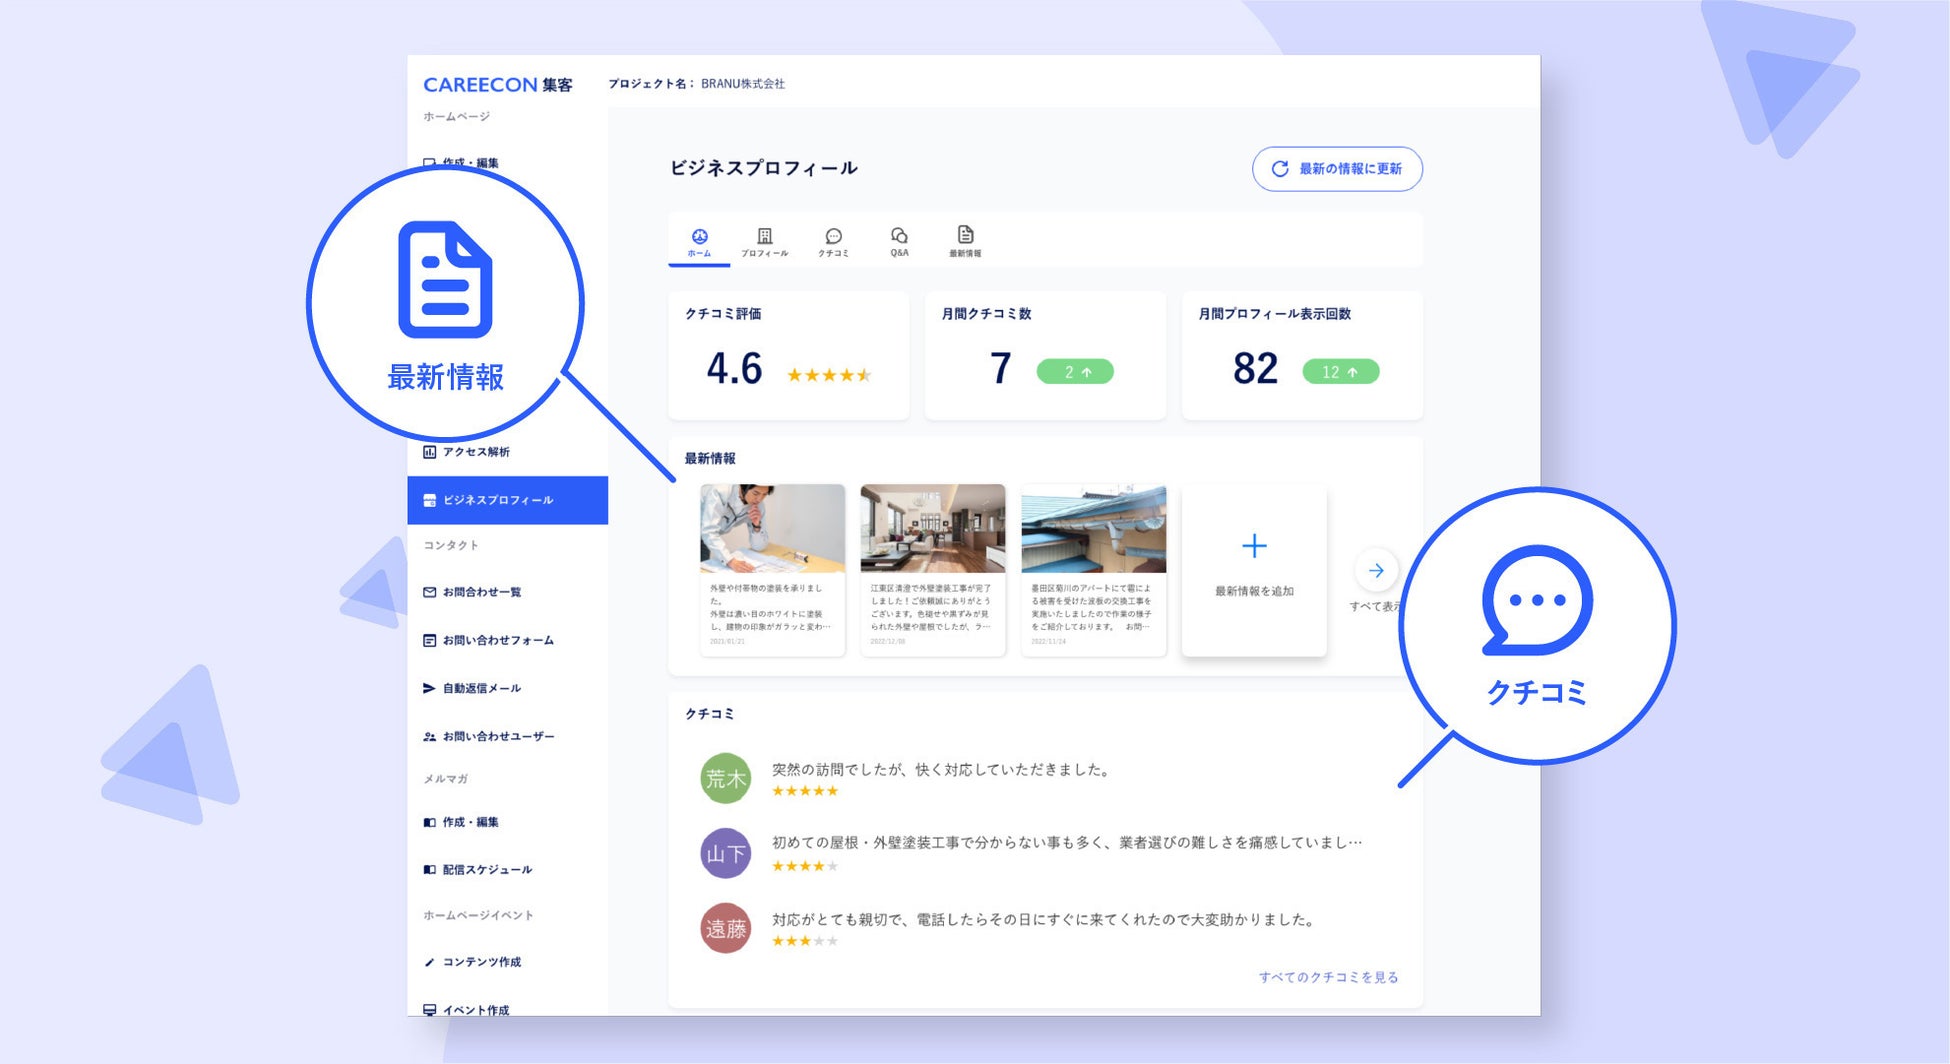Click the review starting 対応がとても親切で
This screenshot has width=1950, height=1064.
[x=1045, y=919]
